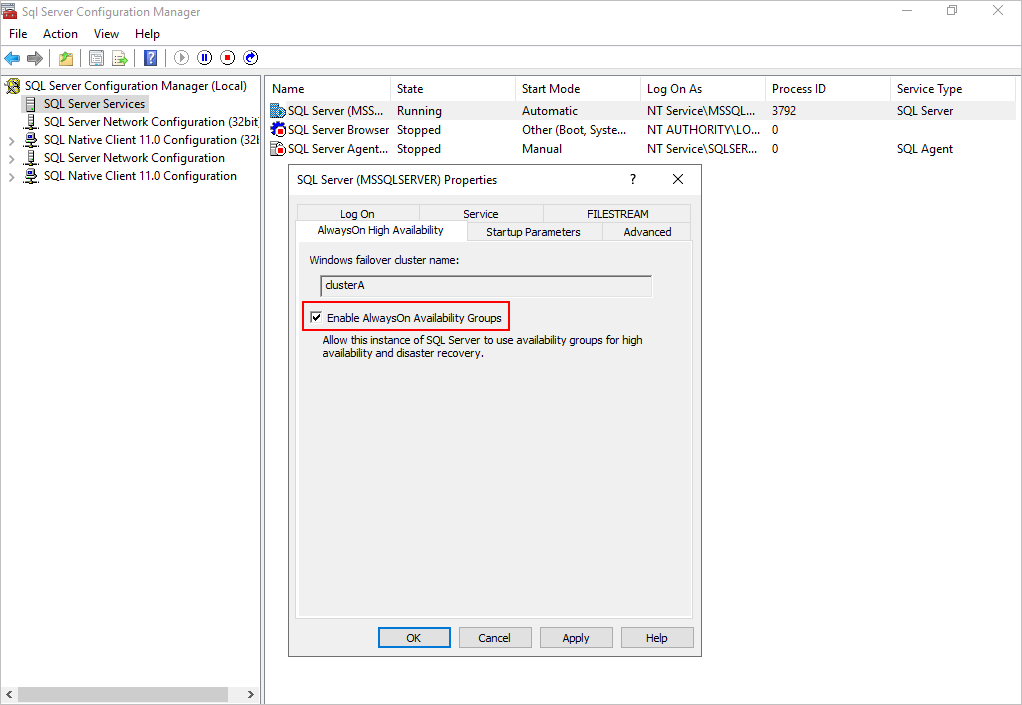Switch to the FILESTREAM tab

coord(617,214)
